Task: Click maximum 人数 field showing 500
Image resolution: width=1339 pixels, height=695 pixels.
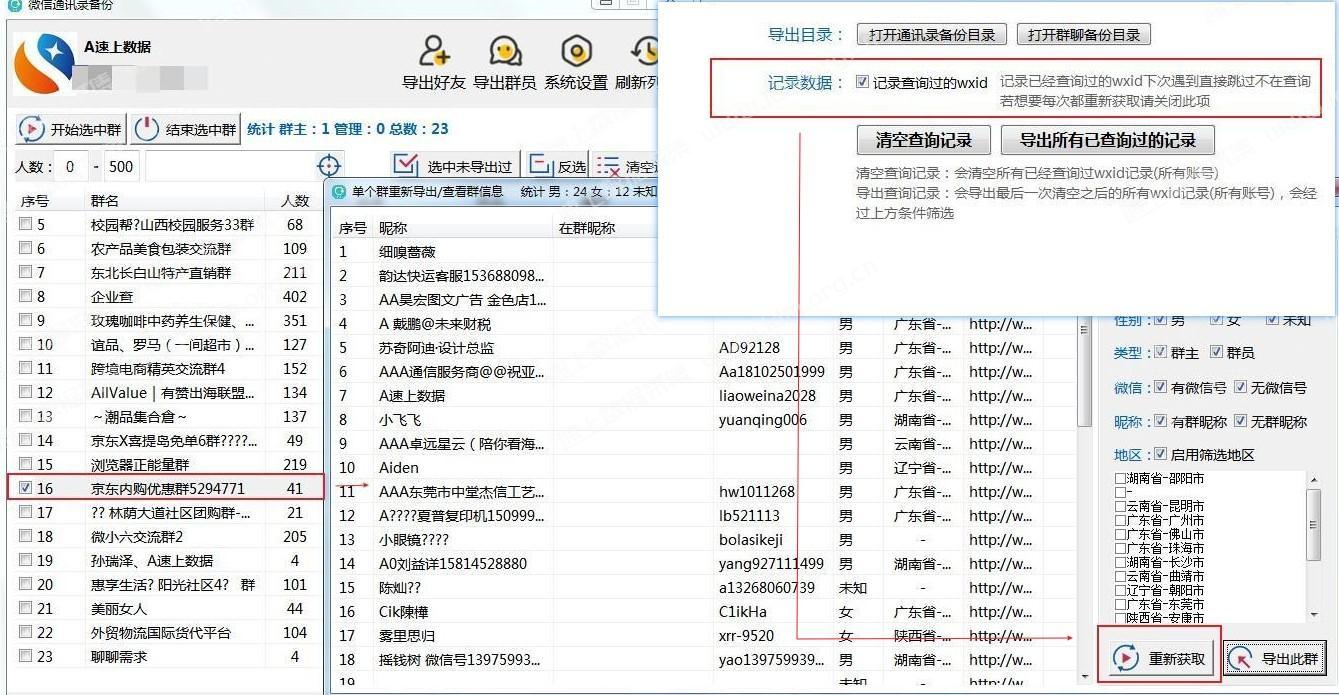Action: pyautogui.click(x=120, y=167)
